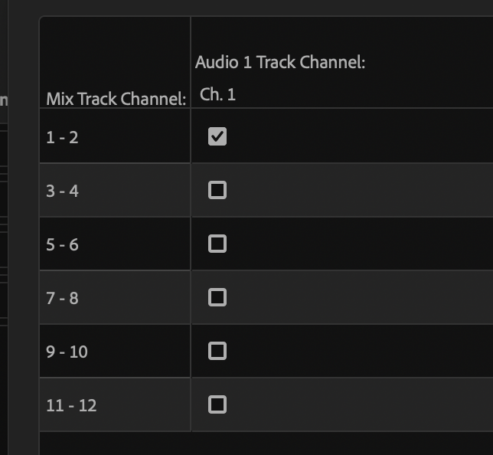493x455 pixels.
Task: Enable Ch. 1 routing to mix 3 - 4
Action: pos(217,190)
